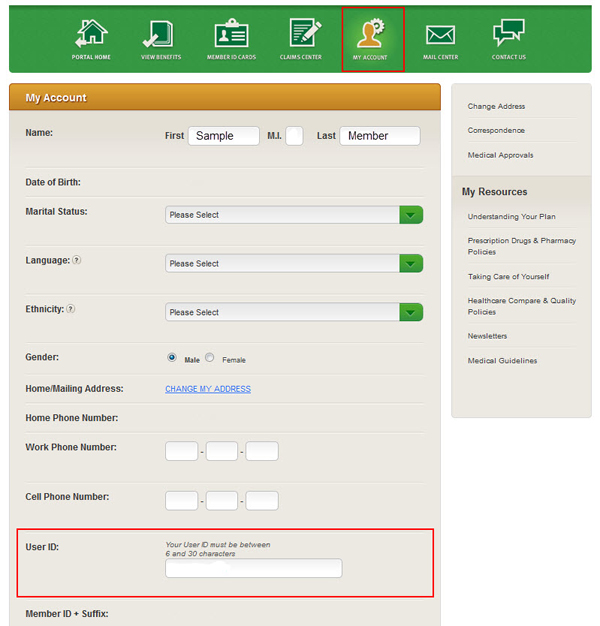Expand the Ethnicity dropdown
Image resolution: width=600 pixels, height=626 pixels.
tap(294, 312)
